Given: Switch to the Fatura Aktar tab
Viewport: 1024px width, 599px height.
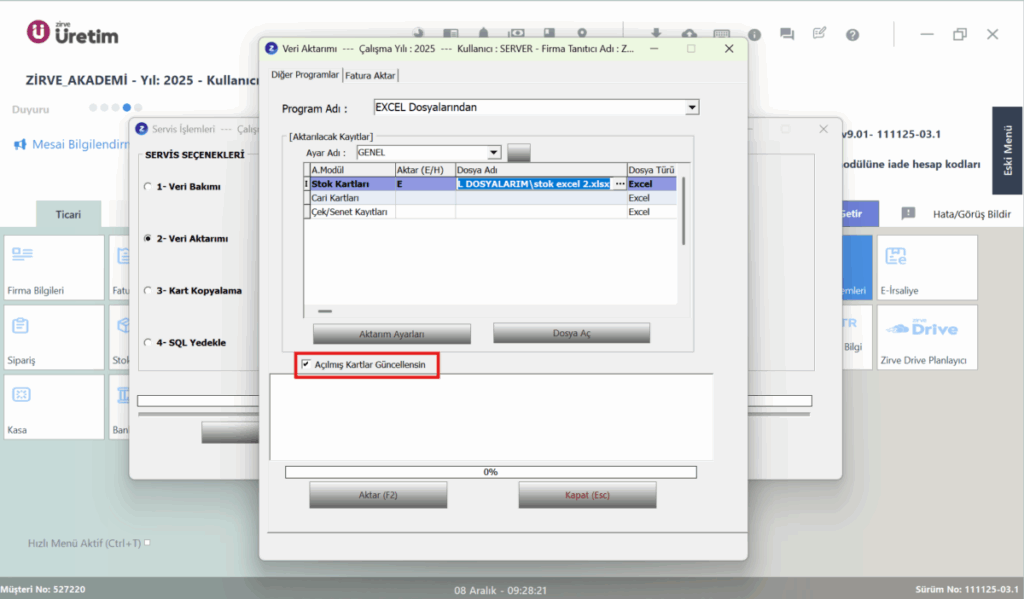Looking at the screenshot, I should tap(370, 75).
